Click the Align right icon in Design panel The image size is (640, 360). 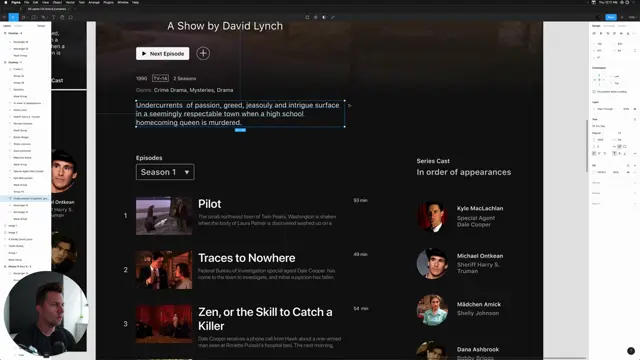[x=608, y=33]
